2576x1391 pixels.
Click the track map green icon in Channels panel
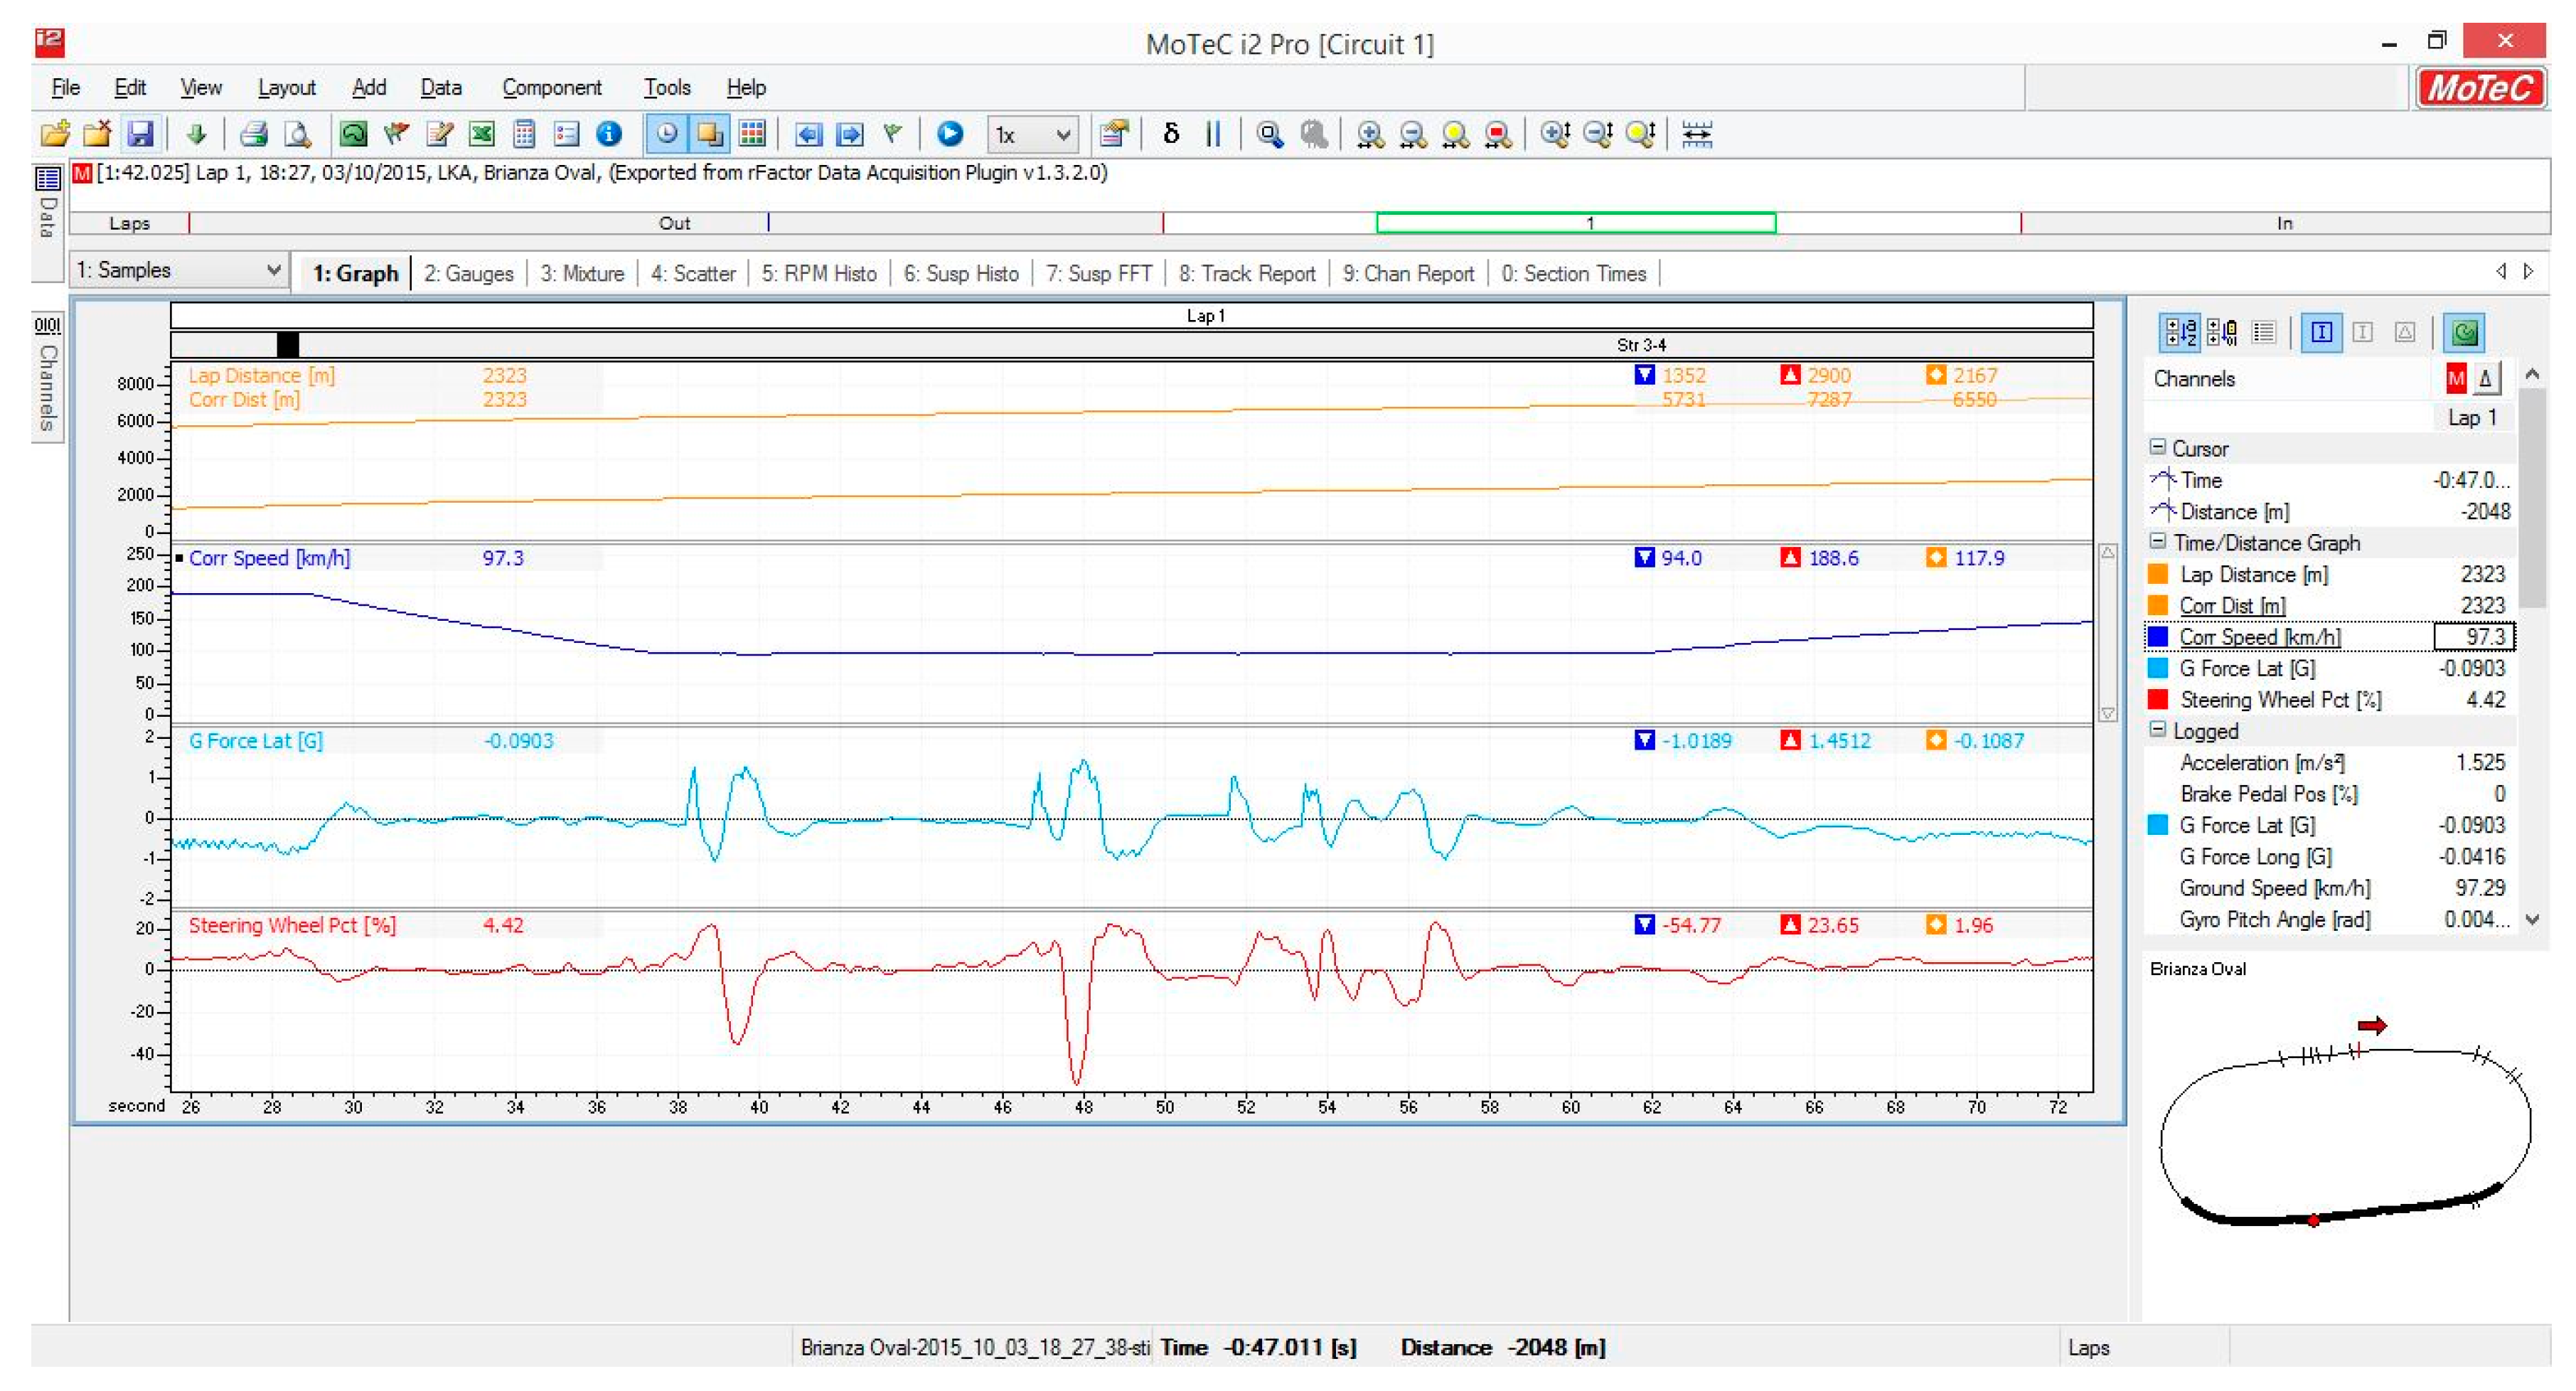[2464, 332]
